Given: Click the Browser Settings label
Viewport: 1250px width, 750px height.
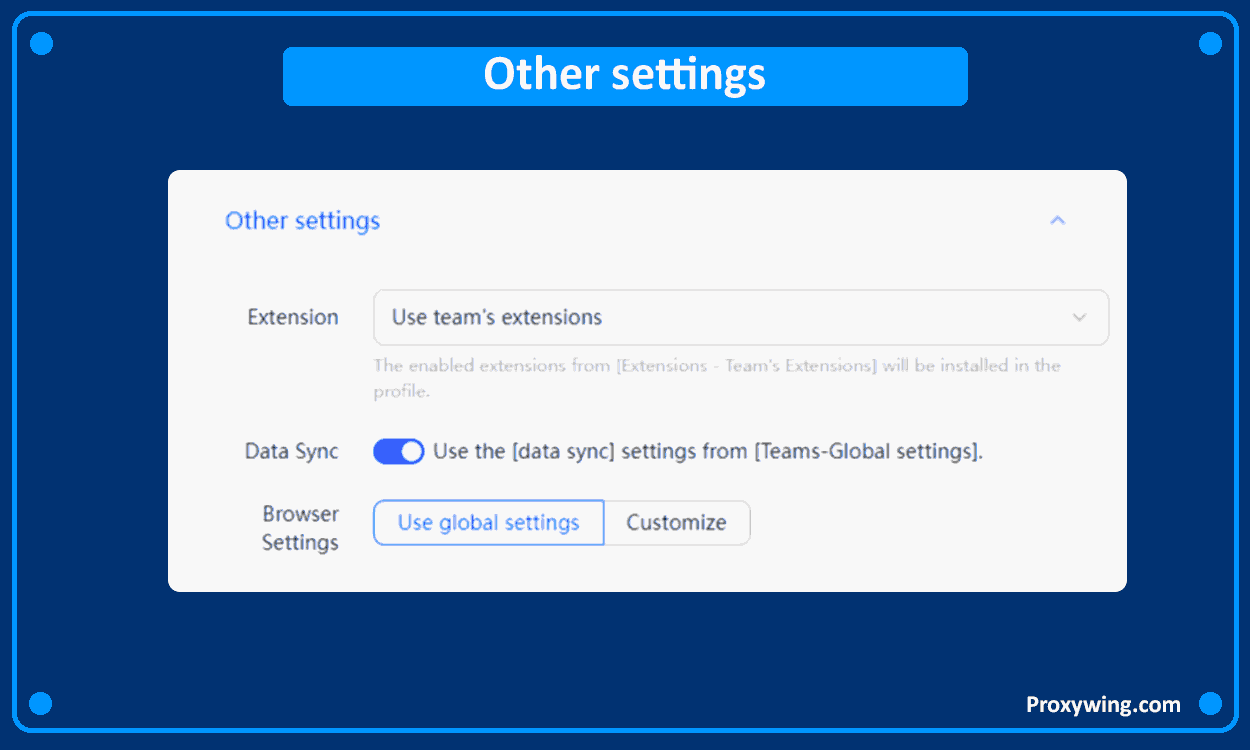Looking at the screenshot, I should click(300, 528).
